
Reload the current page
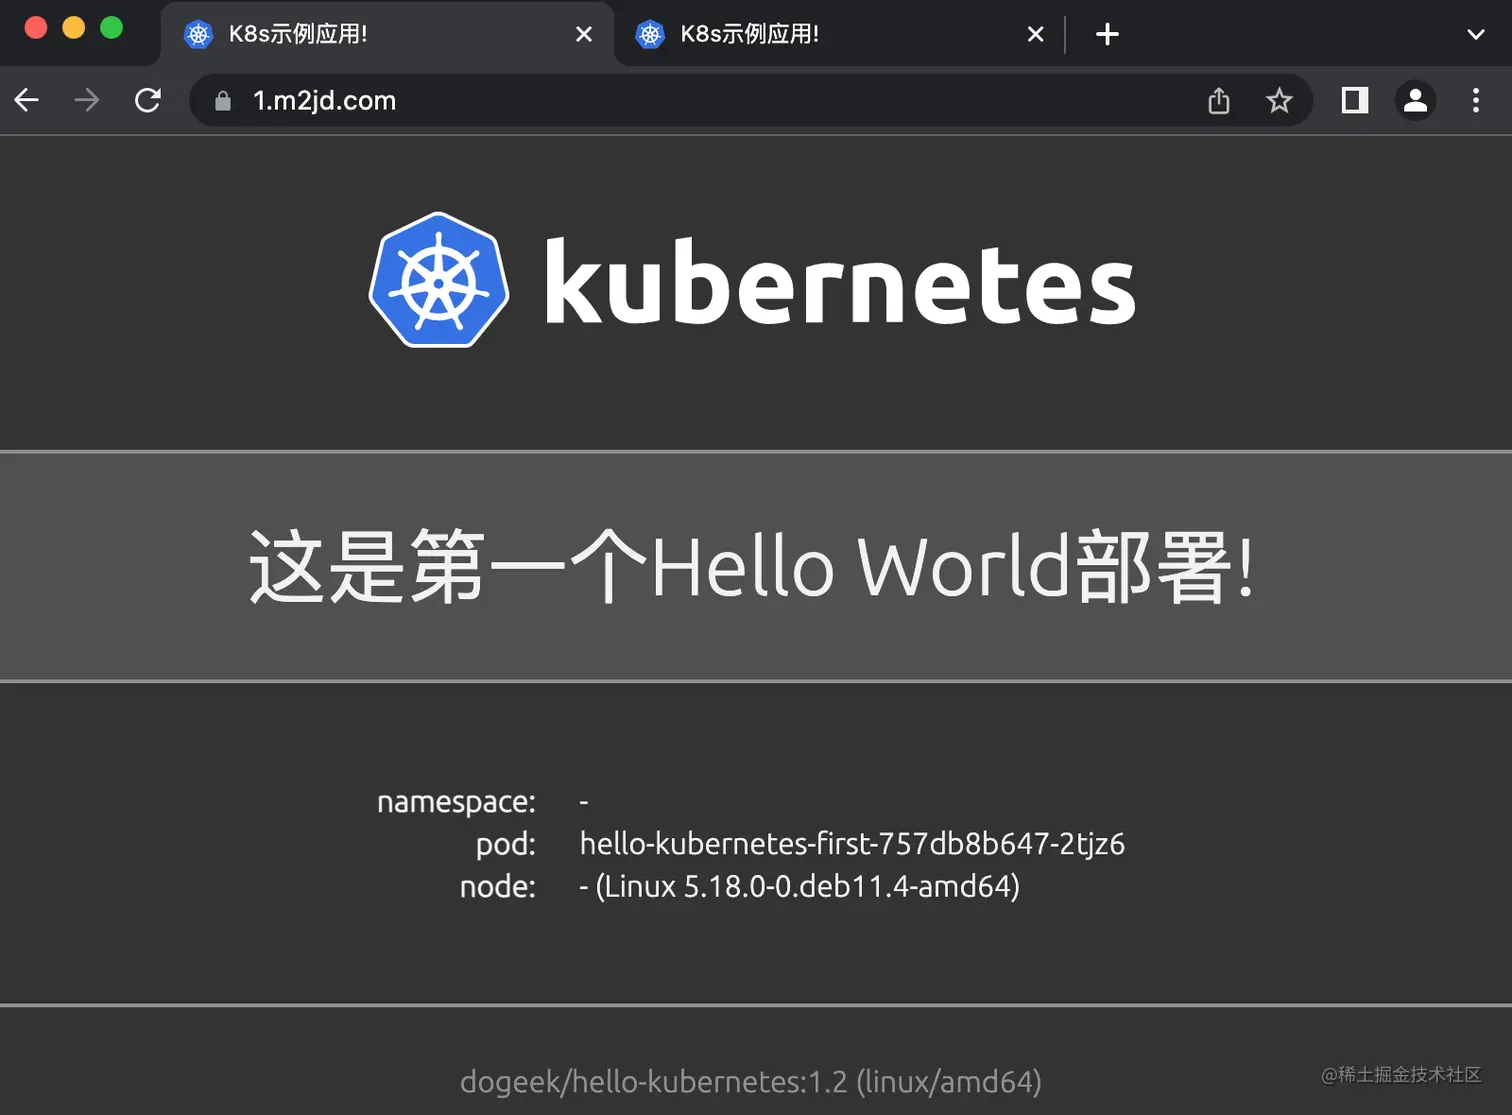point(148,100)
